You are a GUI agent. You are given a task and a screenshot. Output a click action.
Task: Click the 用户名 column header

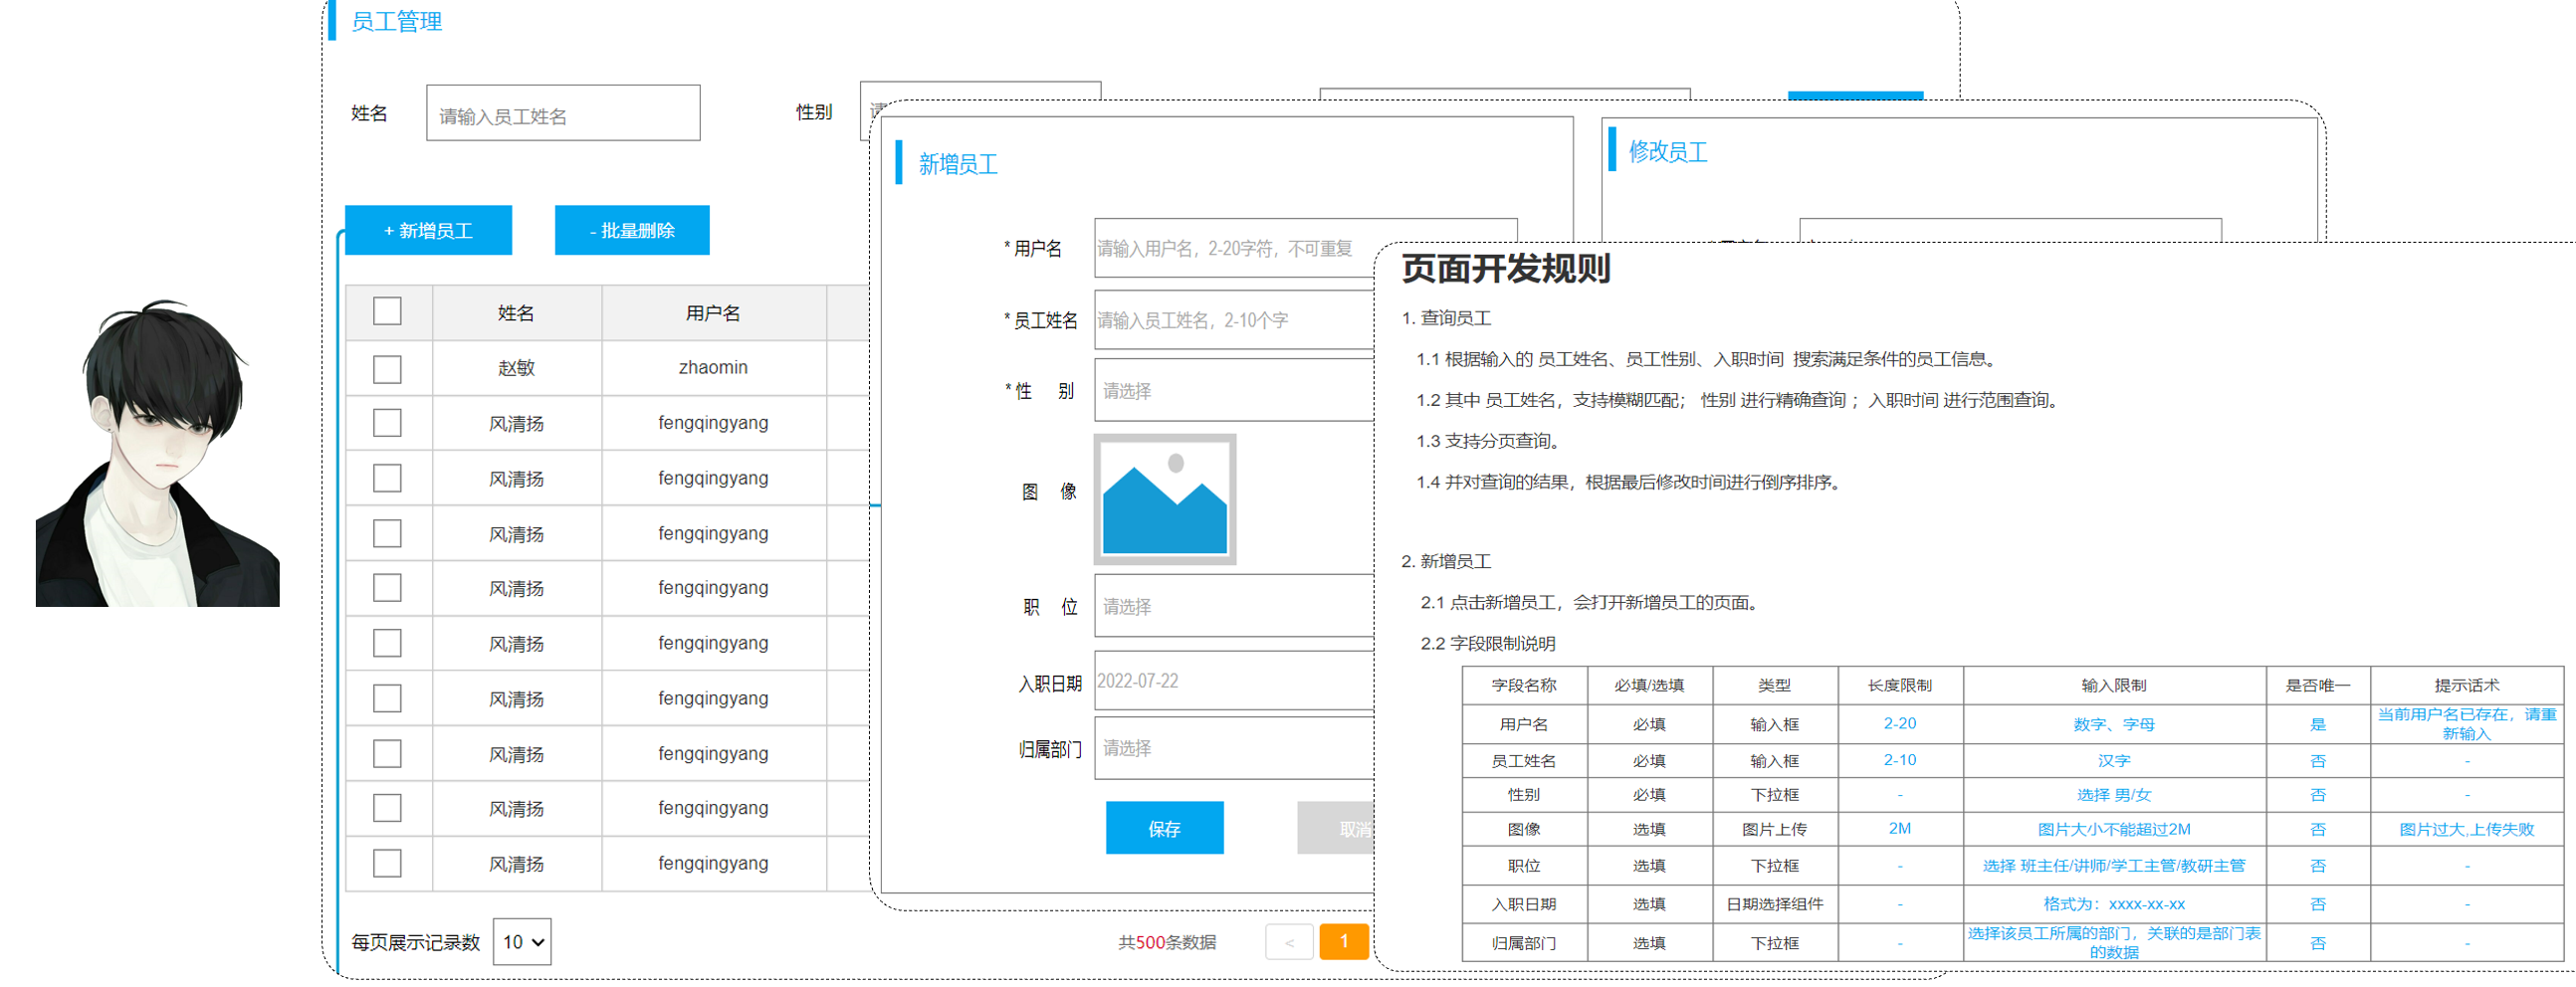(x=713, y=313)
